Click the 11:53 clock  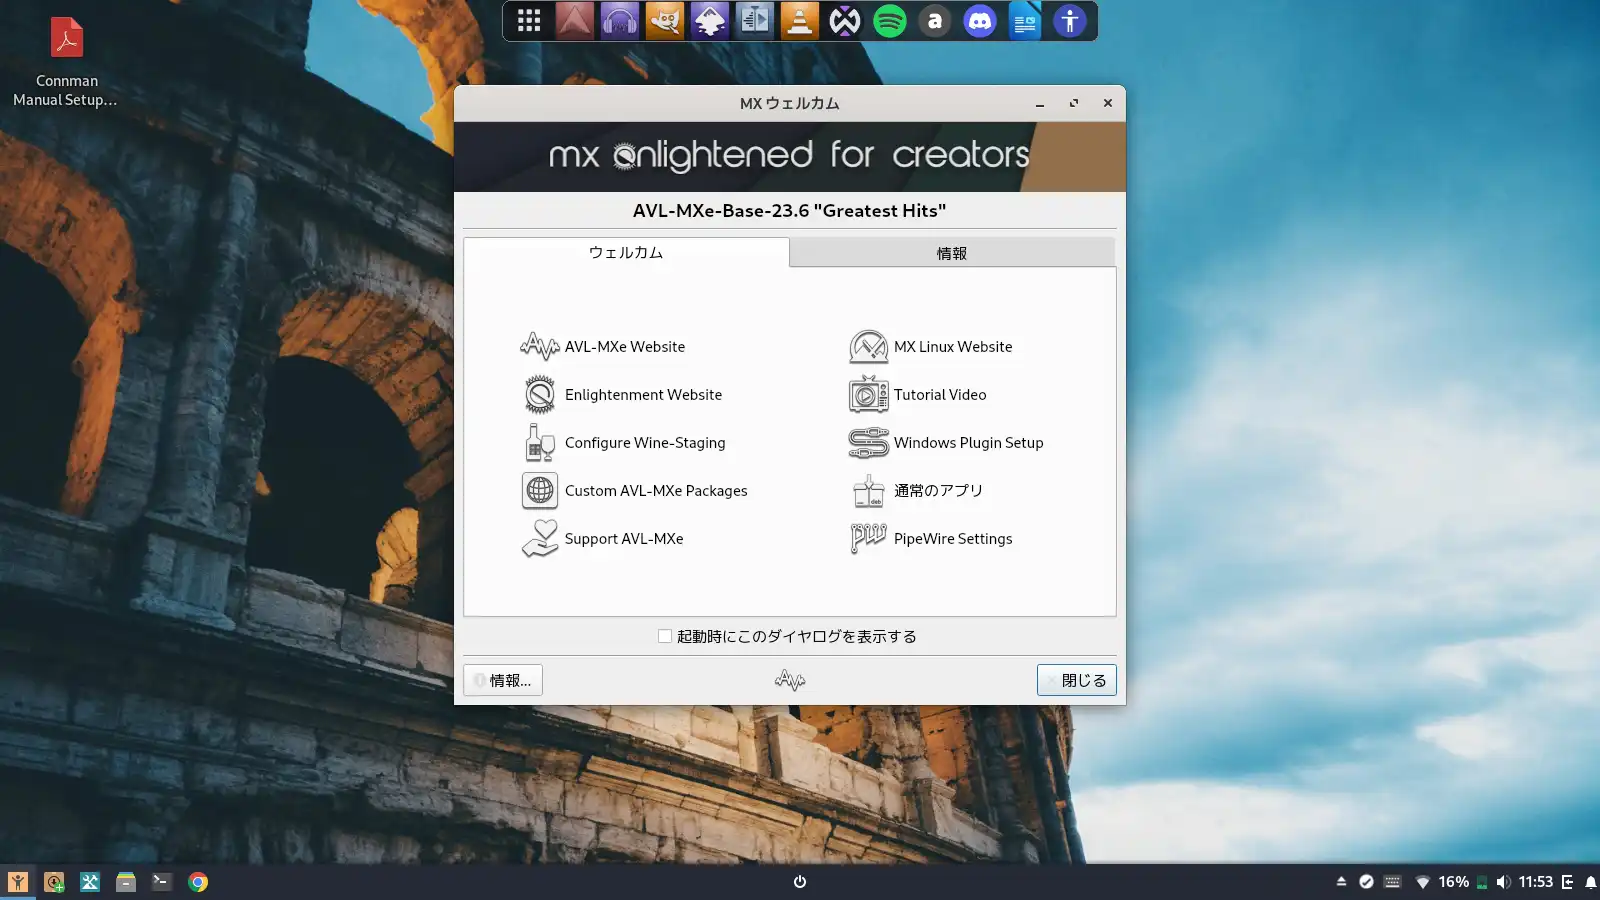[1536, 882]
